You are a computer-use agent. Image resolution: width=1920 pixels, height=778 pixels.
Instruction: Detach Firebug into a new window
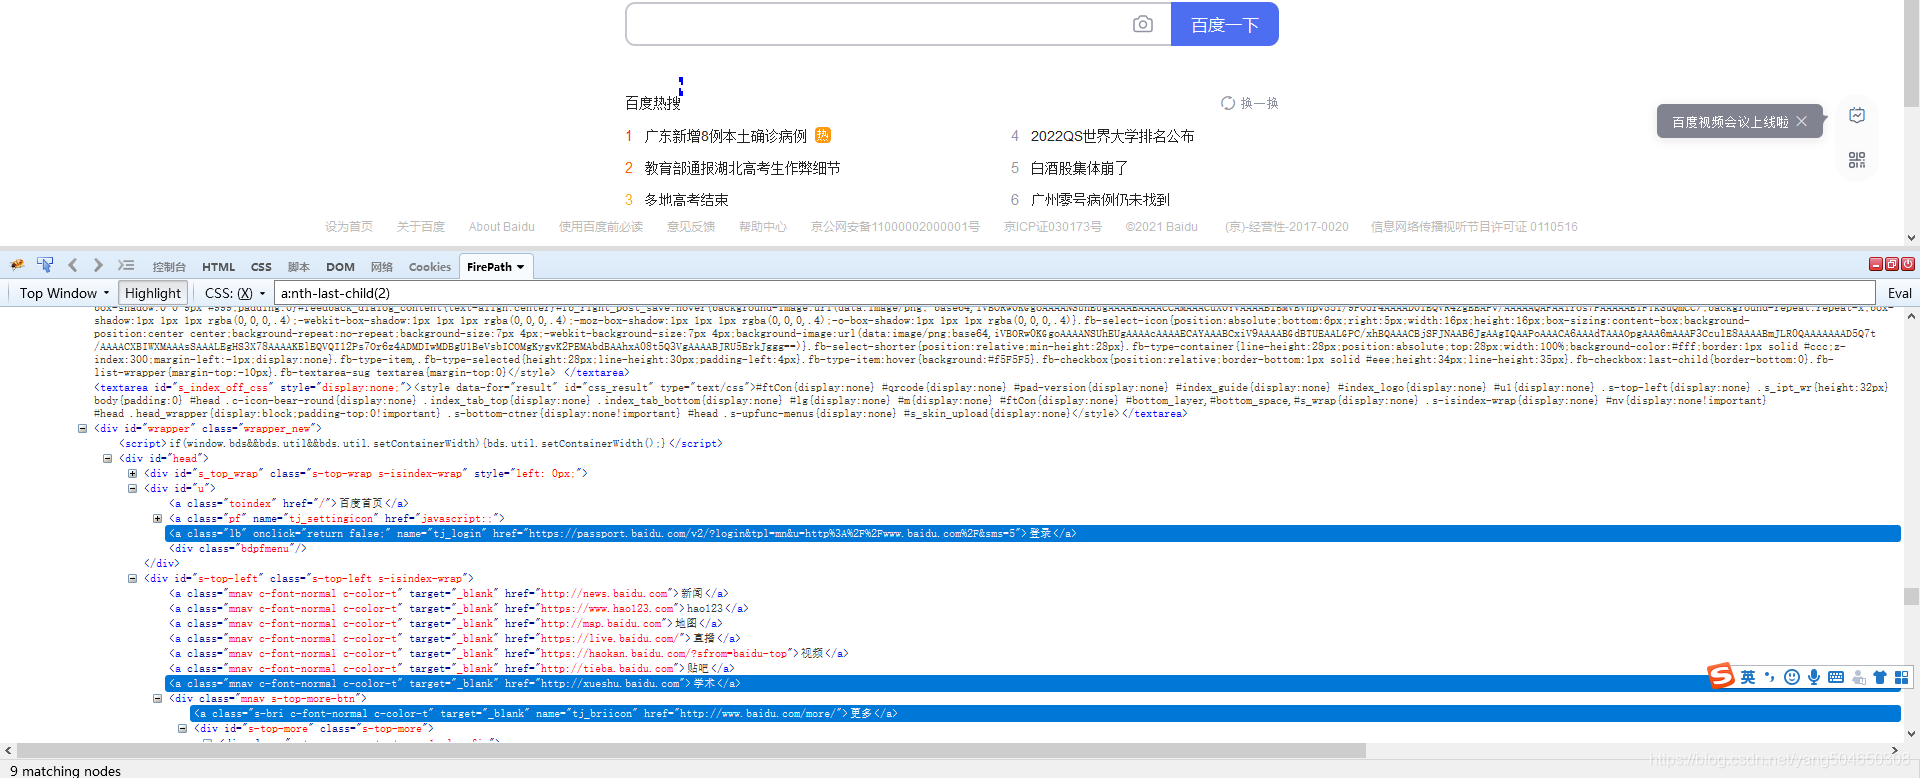point(1892,264)
